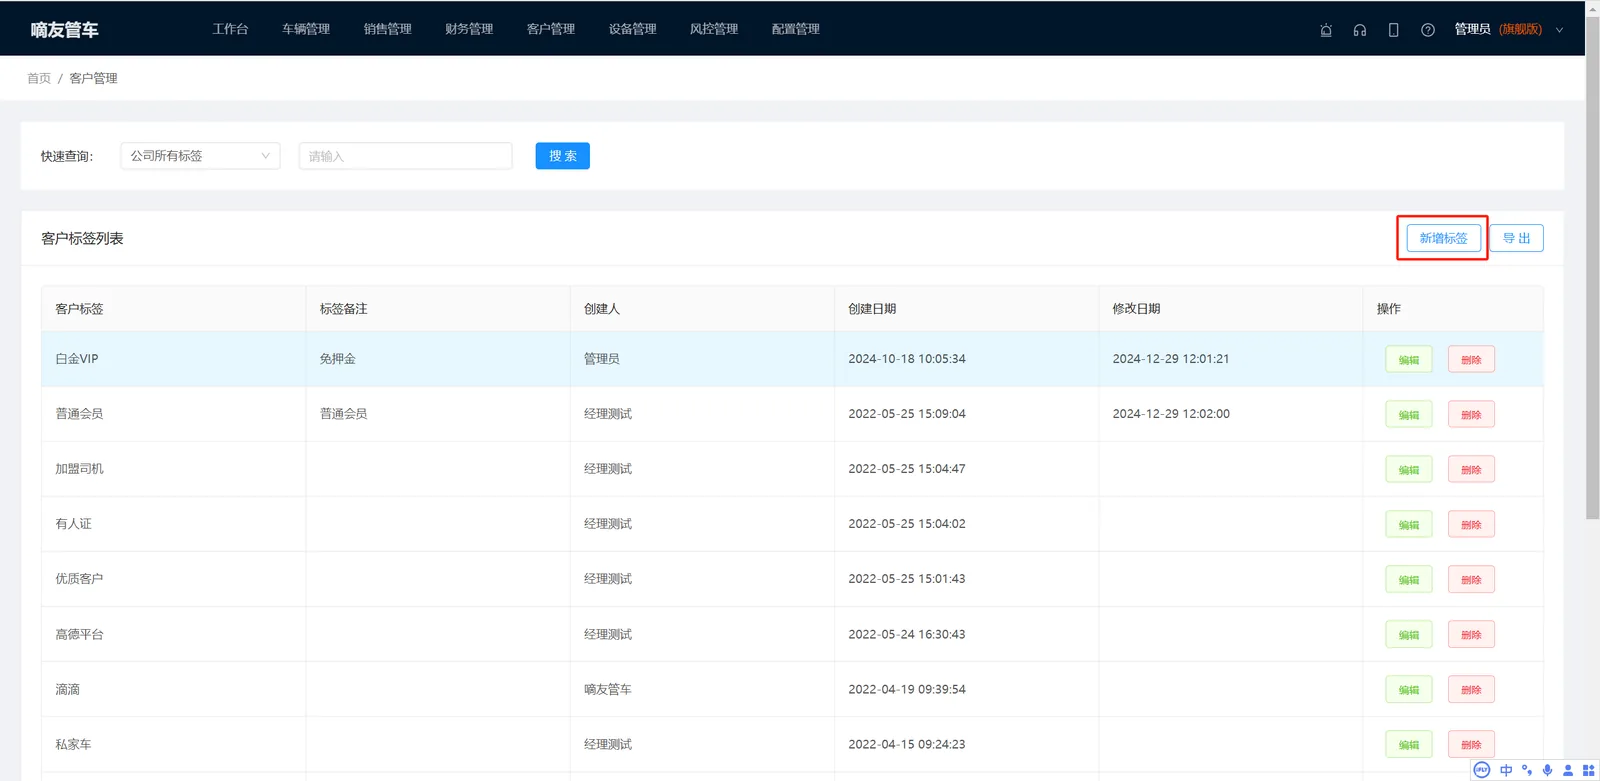
Task: Edit the 高德平台 tag
Action: click(1409, 635)
